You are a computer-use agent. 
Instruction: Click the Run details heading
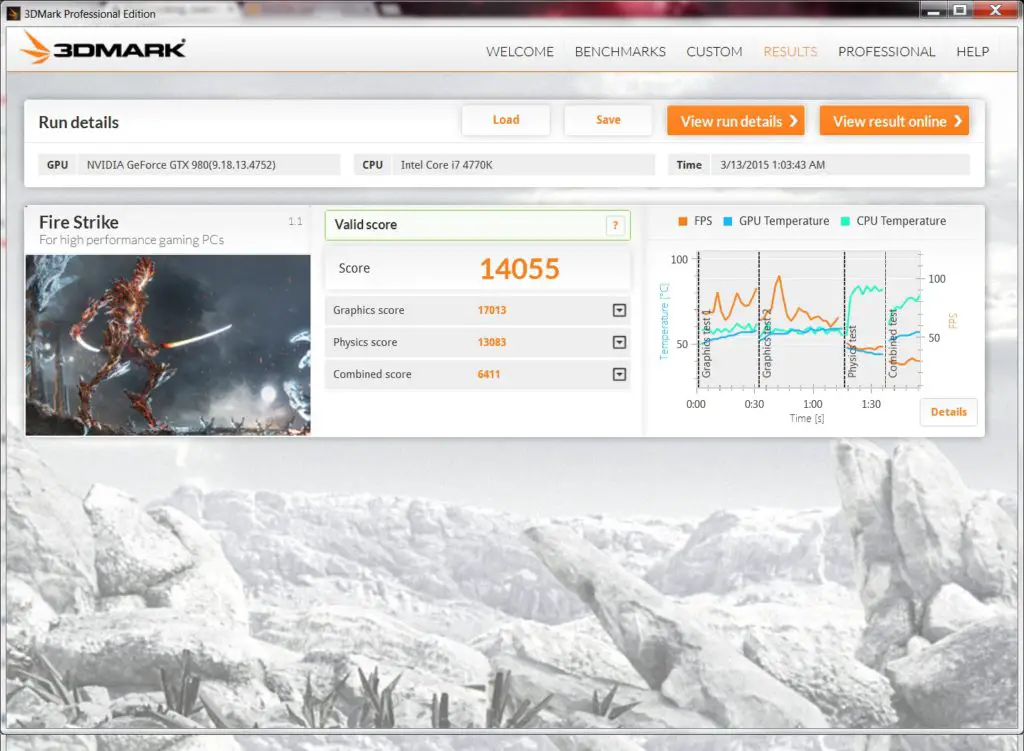79,122
